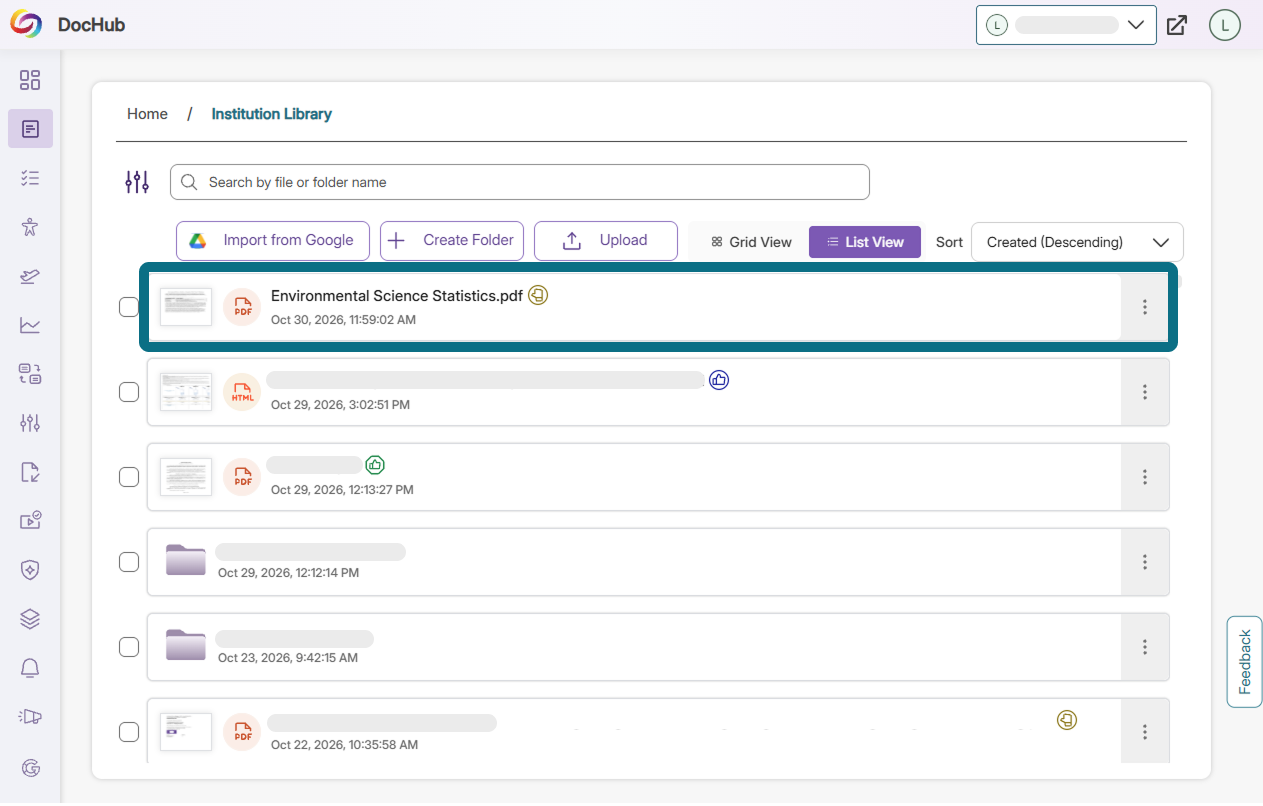This screenshot has height=806, width=1263.
Task: Open the Environmental Science Statistics.pdf document thumbnail
Action: (186, 307)
